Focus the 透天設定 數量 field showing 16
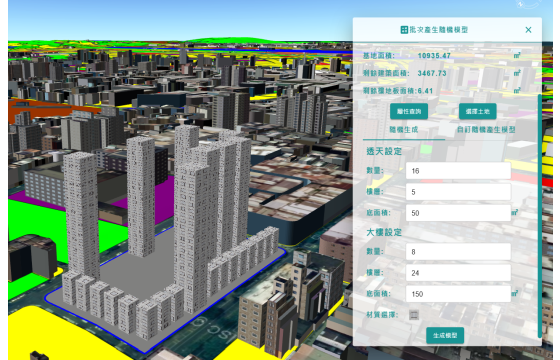Image resolution: width=560 pixels, height=360 pixels. (x=458, y=171)
